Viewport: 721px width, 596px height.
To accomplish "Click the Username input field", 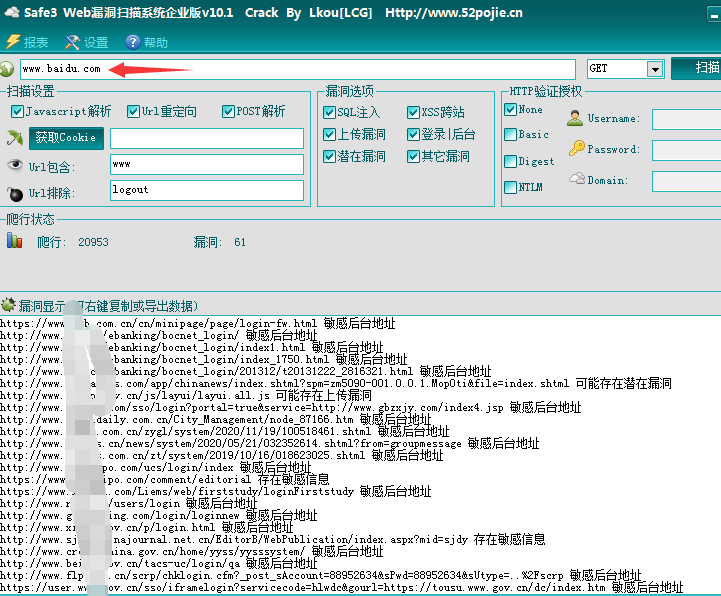I will (687, 119).
